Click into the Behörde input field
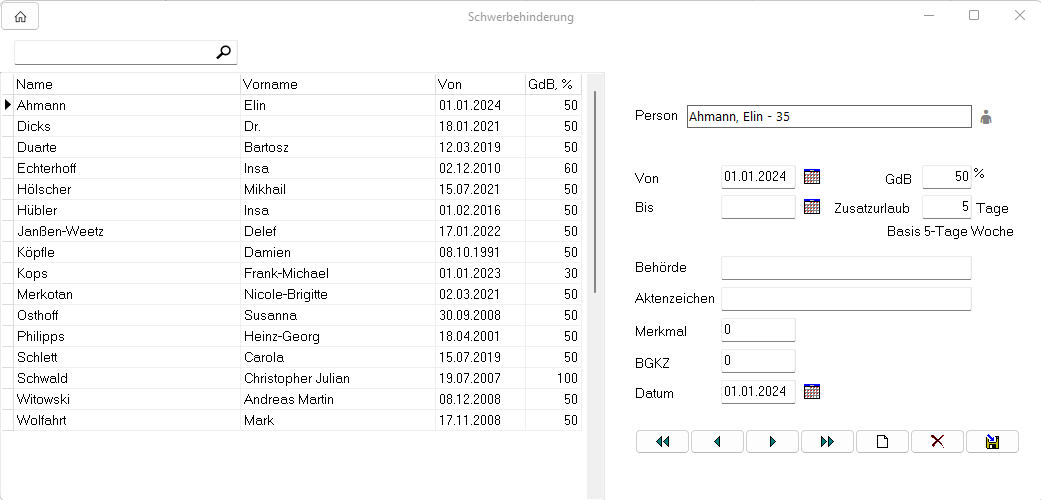 pos(846,268)
